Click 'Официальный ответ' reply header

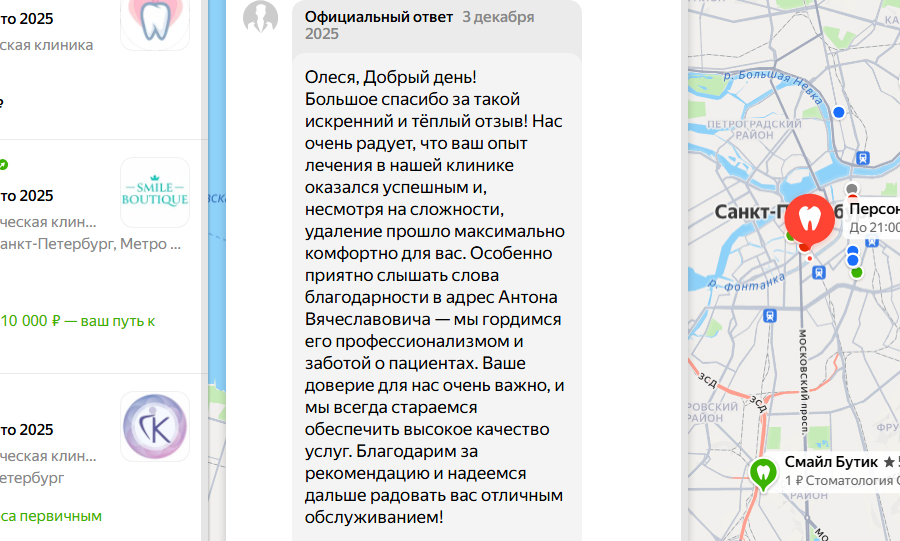coord(379,17)
